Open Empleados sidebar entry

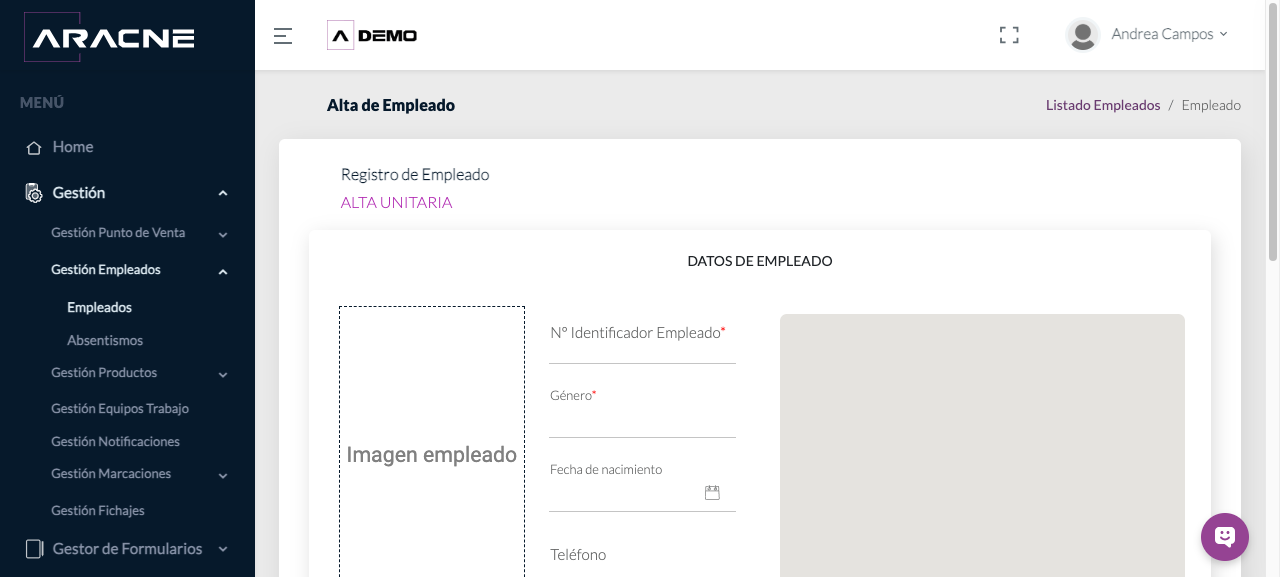coord(99,308)
